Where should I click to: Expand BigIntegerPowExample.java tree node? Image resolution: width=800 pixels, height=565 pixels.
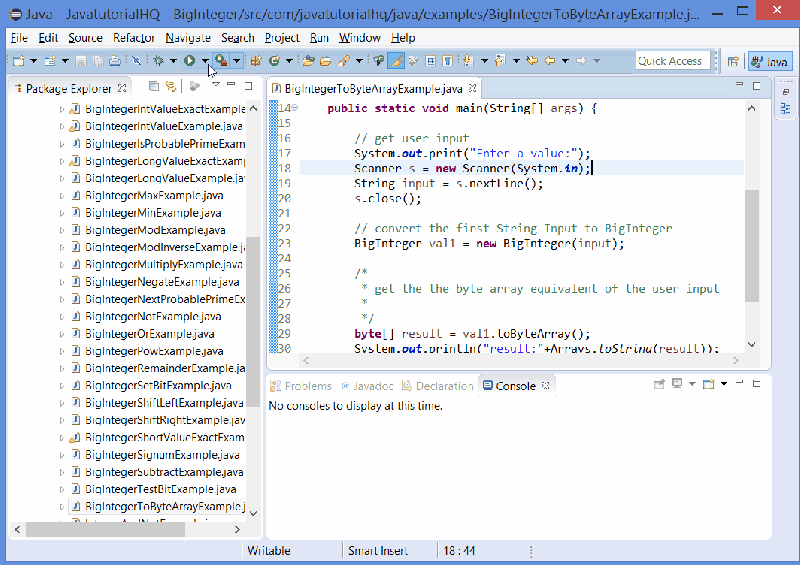click(x=62, y=352)
